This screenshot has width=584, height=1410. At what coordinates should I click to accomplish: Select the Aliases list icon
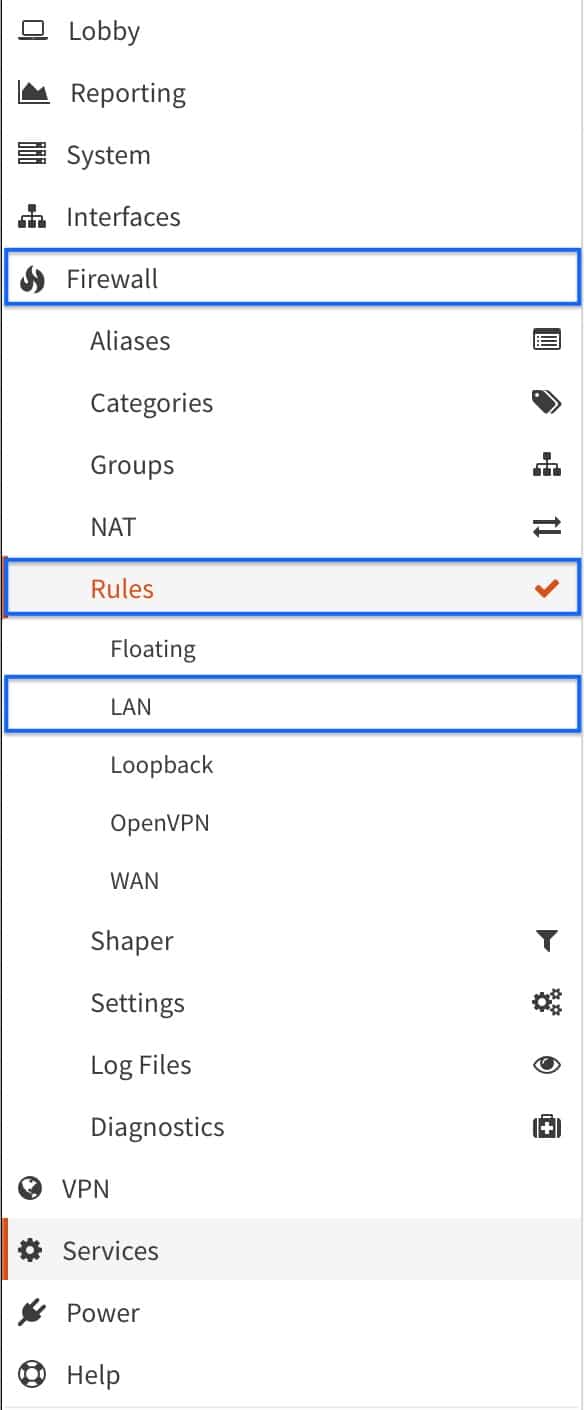tap(548, 340)
